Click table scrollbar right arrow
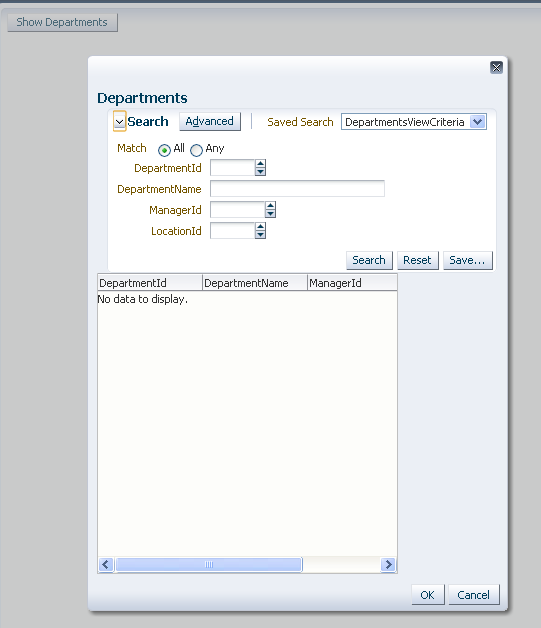The image size is (541, 628). coord(388,565)
